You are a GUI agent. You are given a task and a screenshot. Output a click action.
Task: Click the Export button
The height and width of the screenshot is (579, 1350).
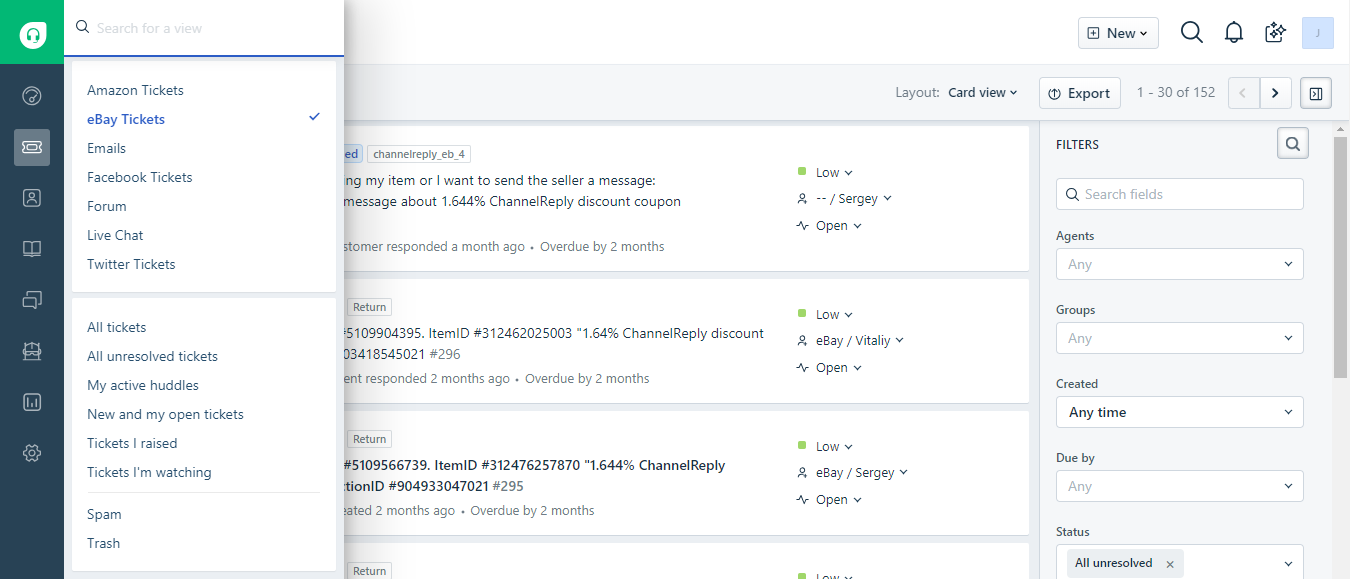click(1080, 93)
